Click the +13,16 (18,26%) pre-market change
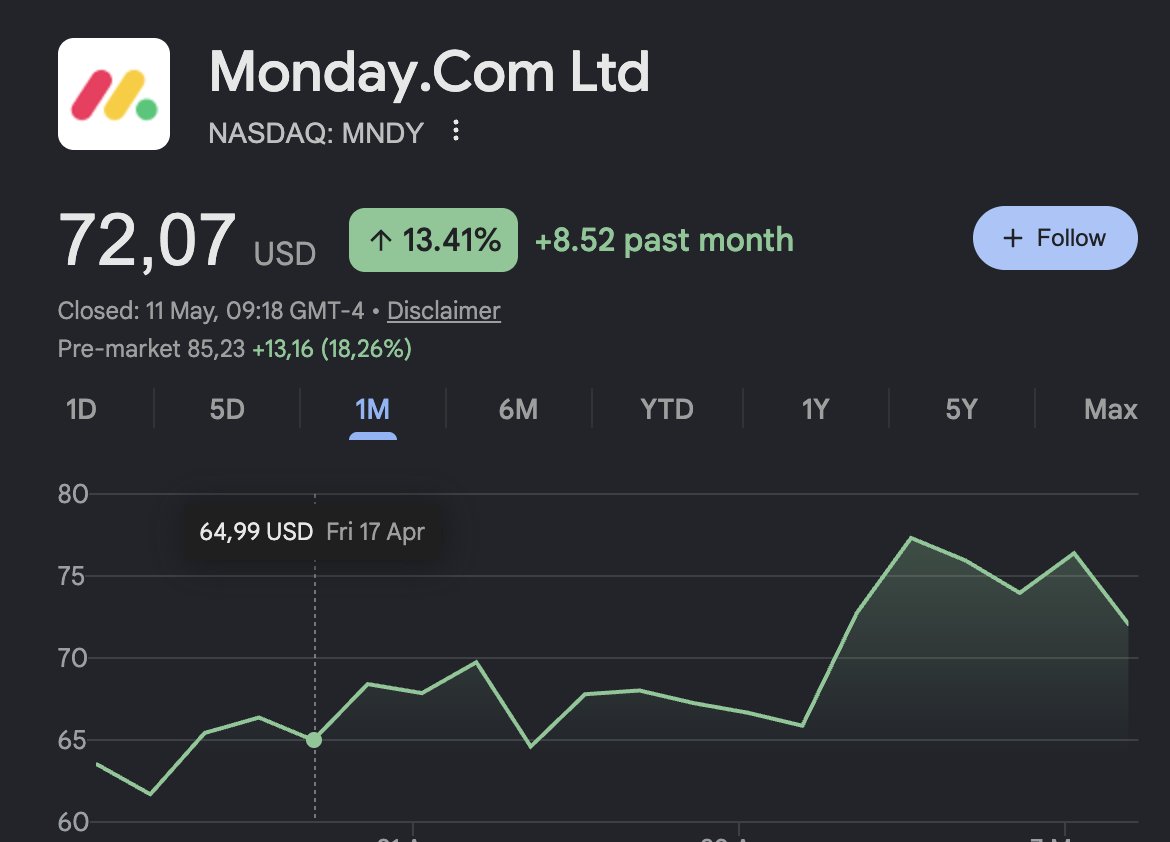Image resolution: width=1170 pixels, height=842 pixels. point(332,349)
